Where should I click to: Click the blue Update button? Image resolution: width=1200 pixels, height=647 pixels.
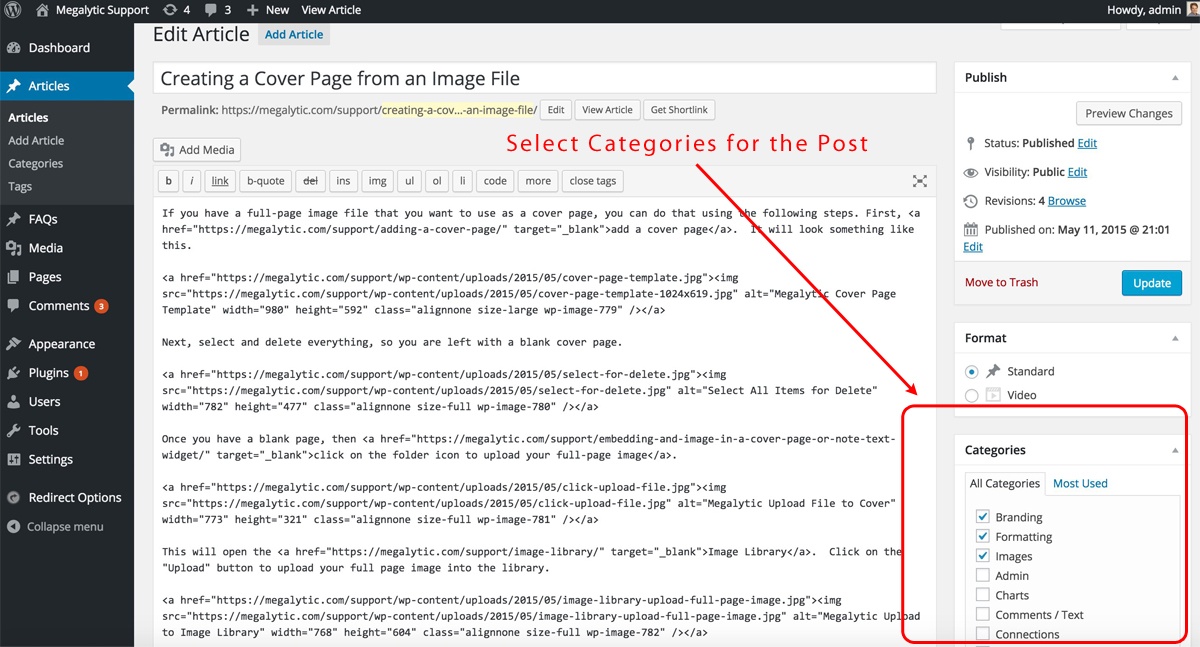pos(1151,283)
